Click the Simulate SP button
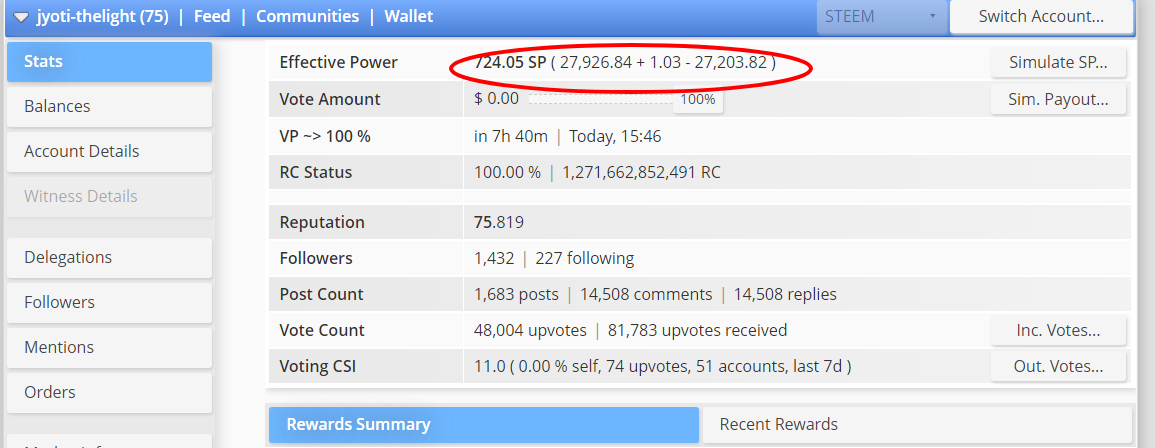1155x448 pixels. click(x=1058, y=63)
